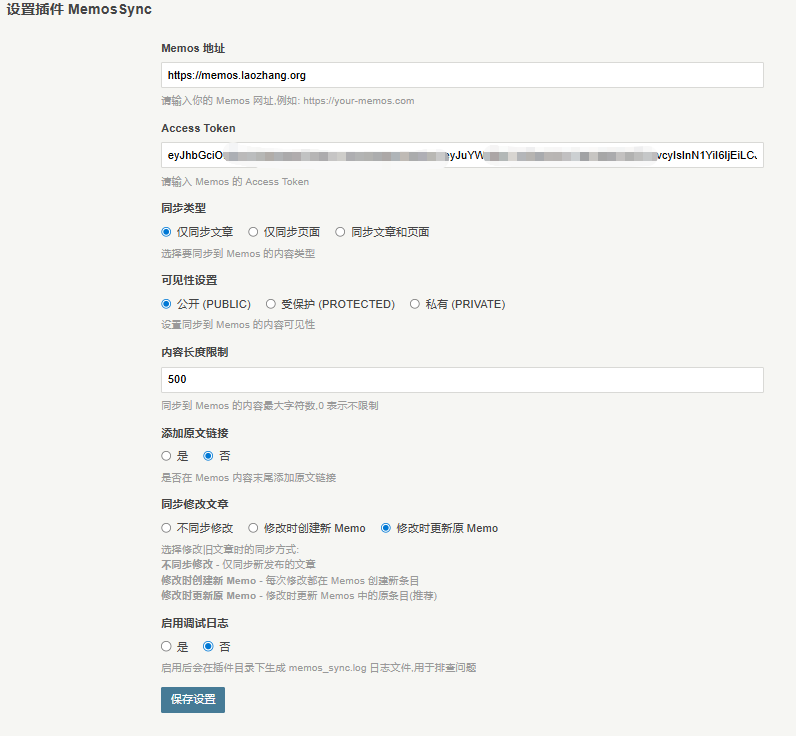
Task: Turn on 启用调试日志 by selecting 是
Action: pyautogui.click(x=167, y=647)
